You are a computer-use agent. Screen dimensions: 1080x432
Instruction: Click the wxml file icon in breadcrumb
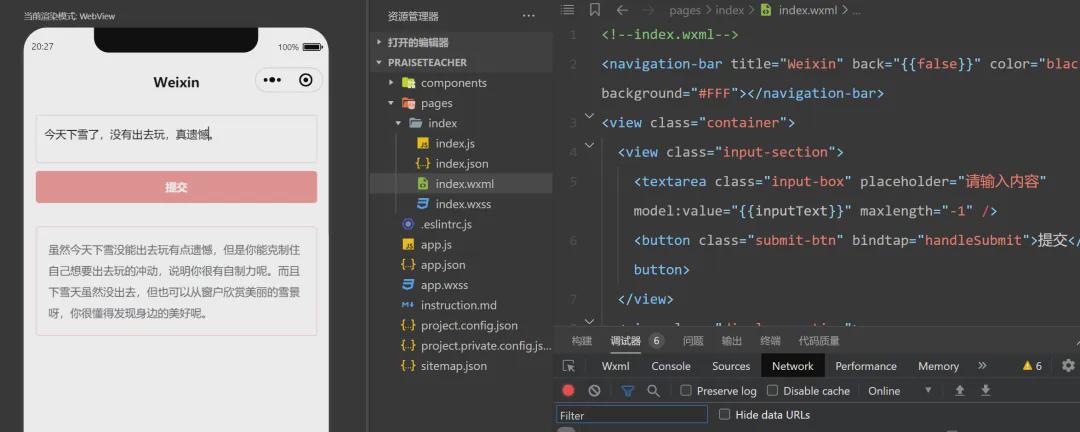(765, 10)
